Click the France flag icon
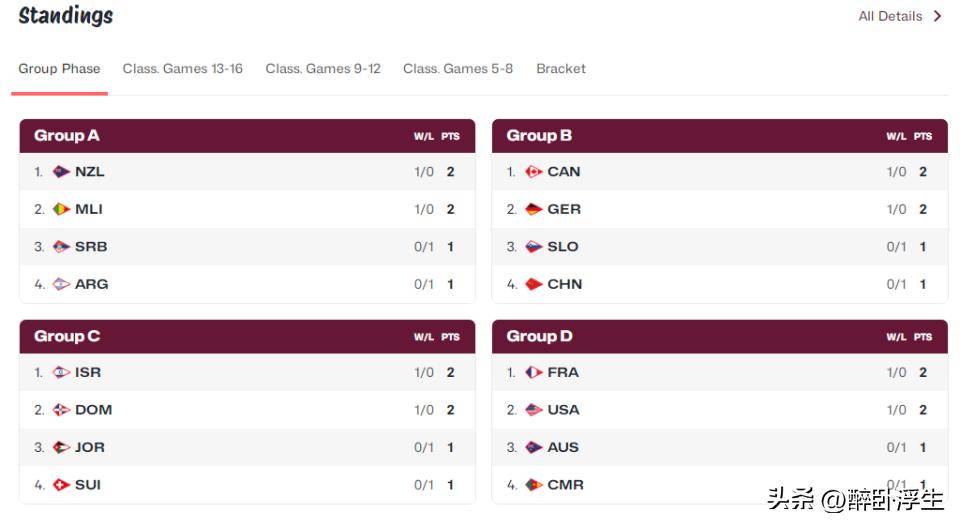This screenshot has height=527, width=960. click(534, 372)
